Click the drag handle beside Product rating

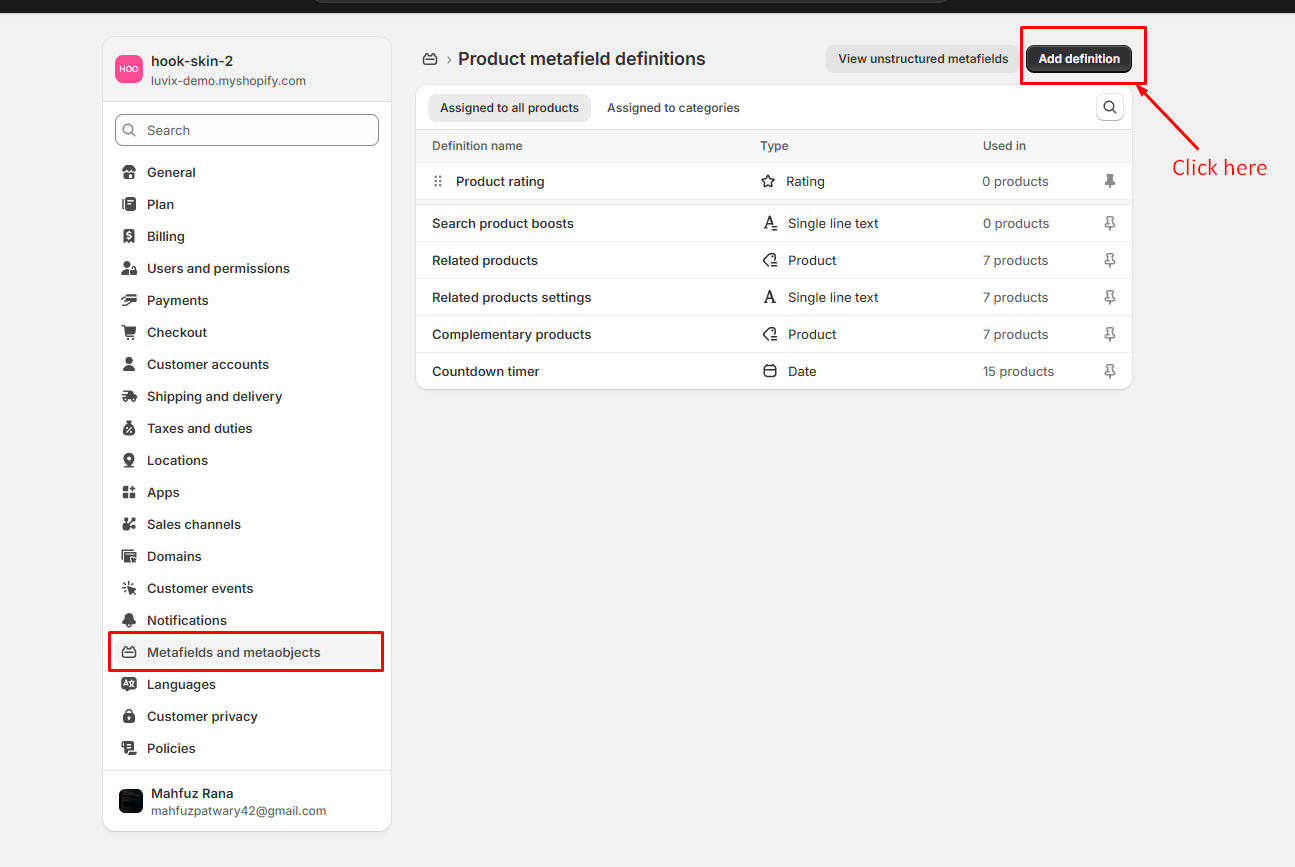click(x=438, y=181)
